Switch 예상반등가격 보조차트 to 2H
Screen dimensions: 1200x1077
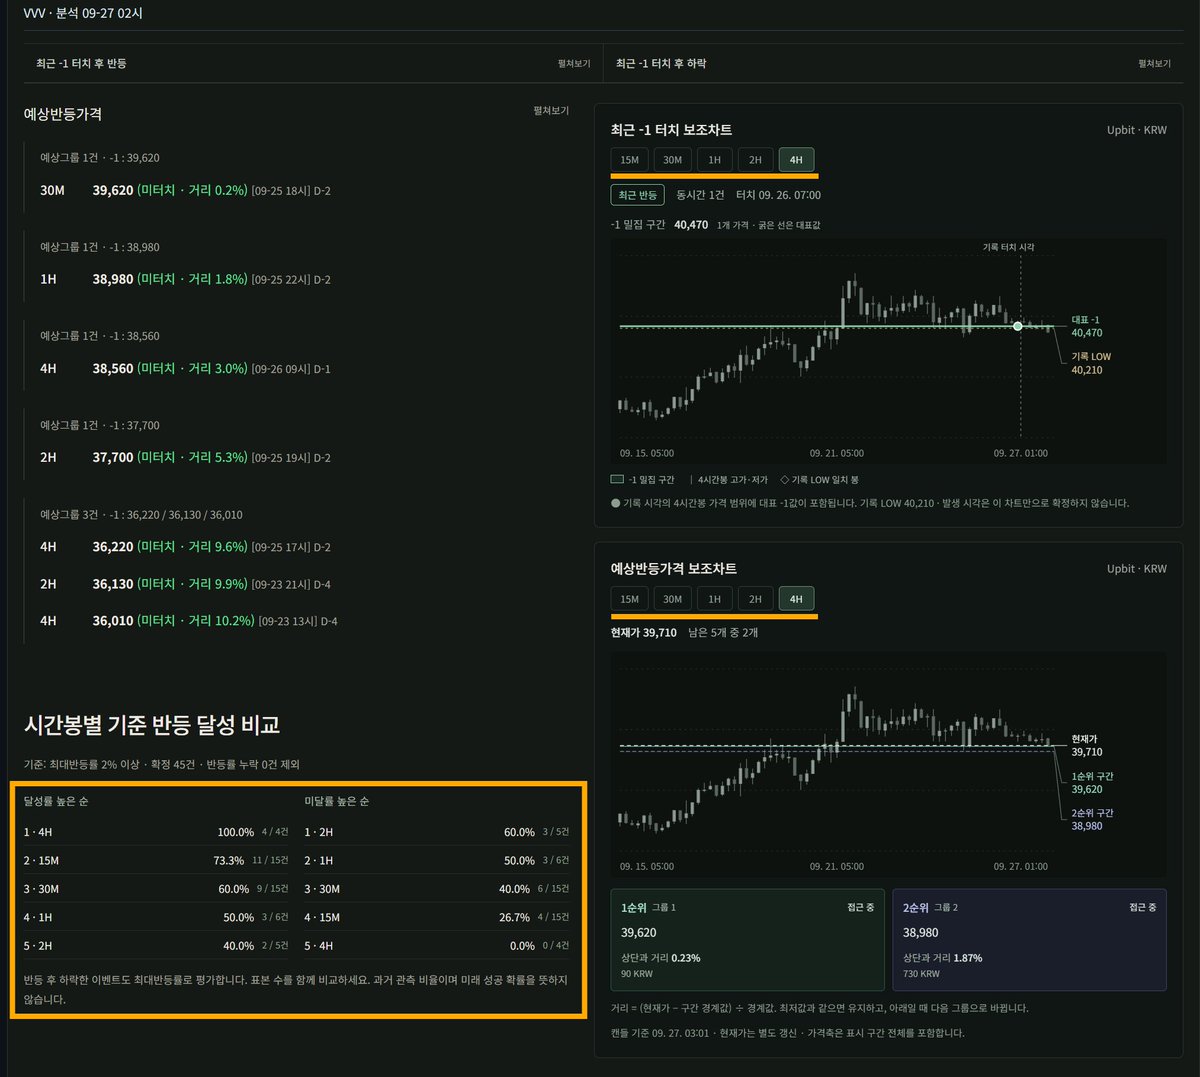point(755,599)
